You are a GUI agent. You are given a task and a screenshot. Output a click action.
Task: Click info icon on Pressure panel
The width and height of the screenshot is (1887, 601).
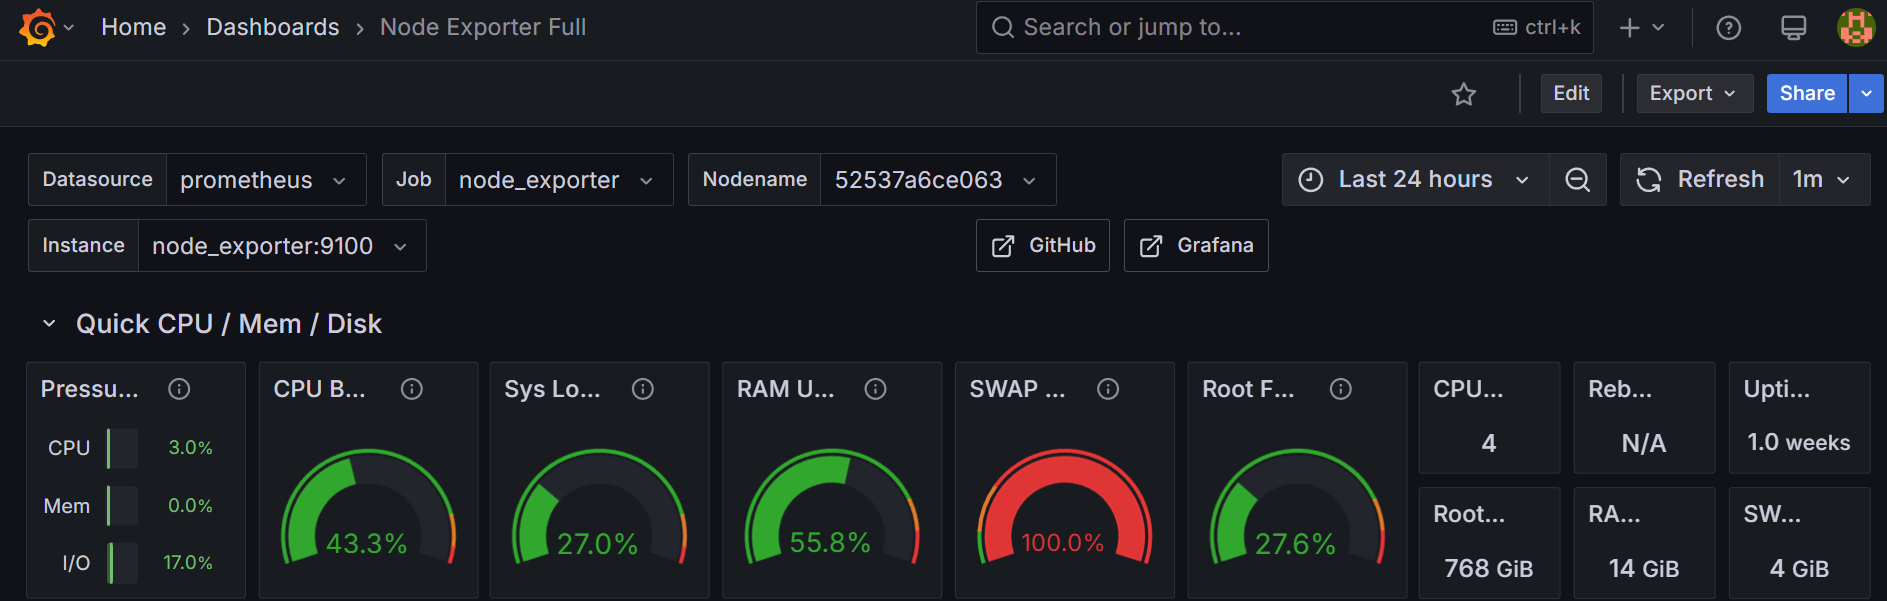click(179, 389)
